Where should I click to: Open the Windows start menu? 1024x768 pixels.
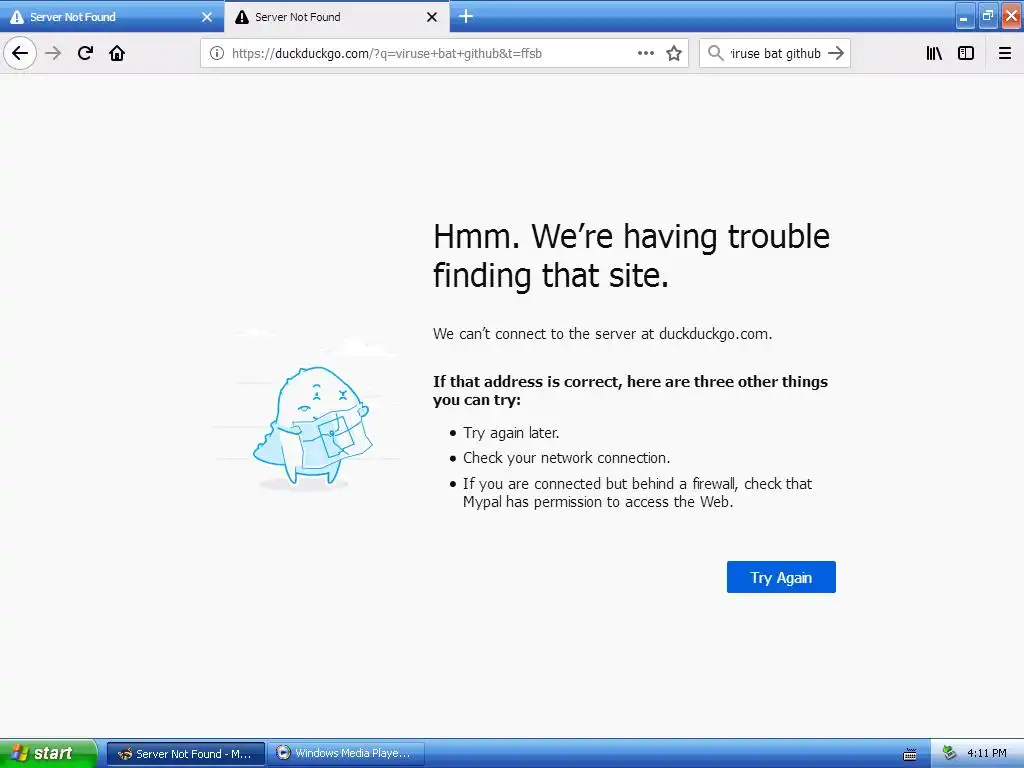pos(48,754)
